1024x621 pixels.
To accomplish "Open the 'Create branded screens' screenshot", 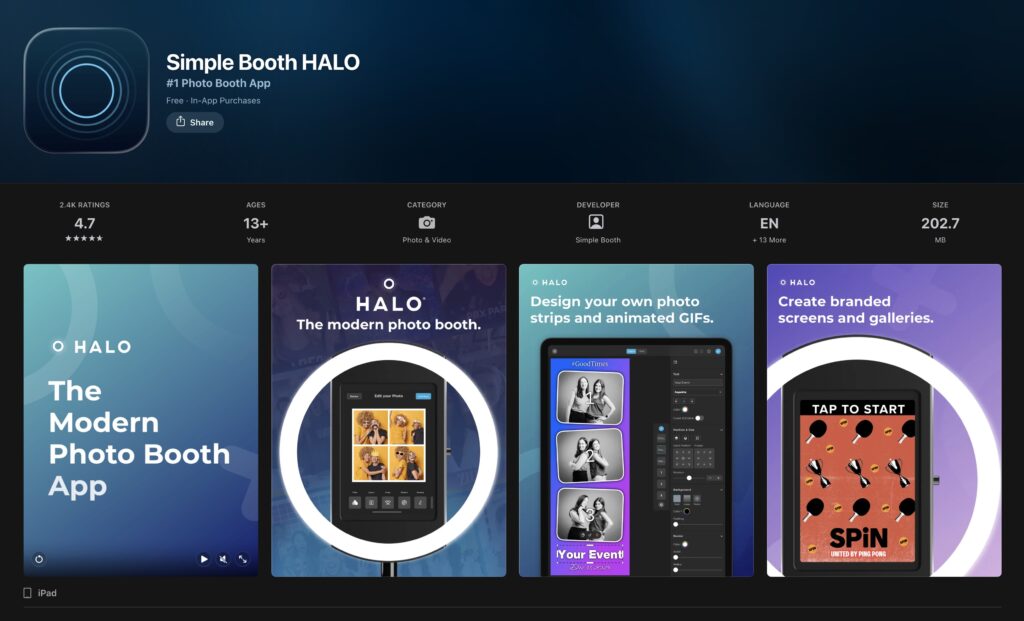I will click(884, 420).
